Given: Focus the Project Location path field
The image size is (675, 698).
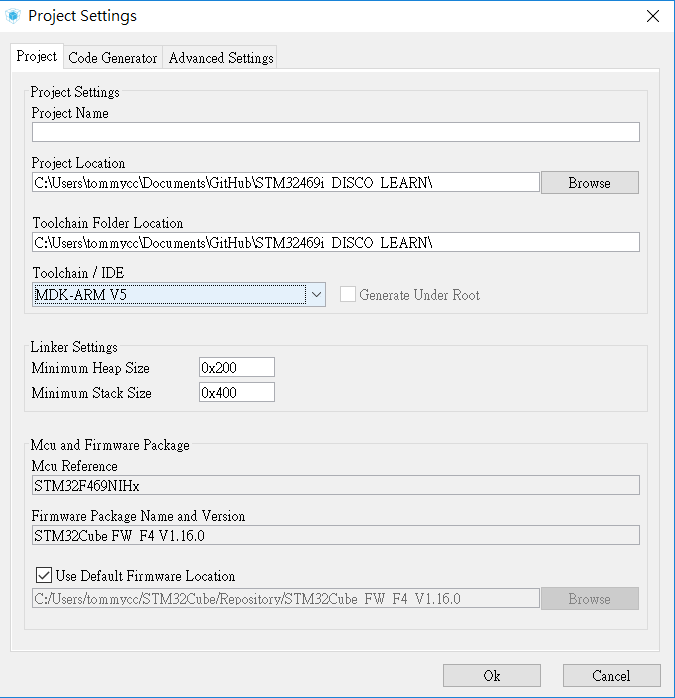Looking at the screenshot, I should tap(286, 182).
